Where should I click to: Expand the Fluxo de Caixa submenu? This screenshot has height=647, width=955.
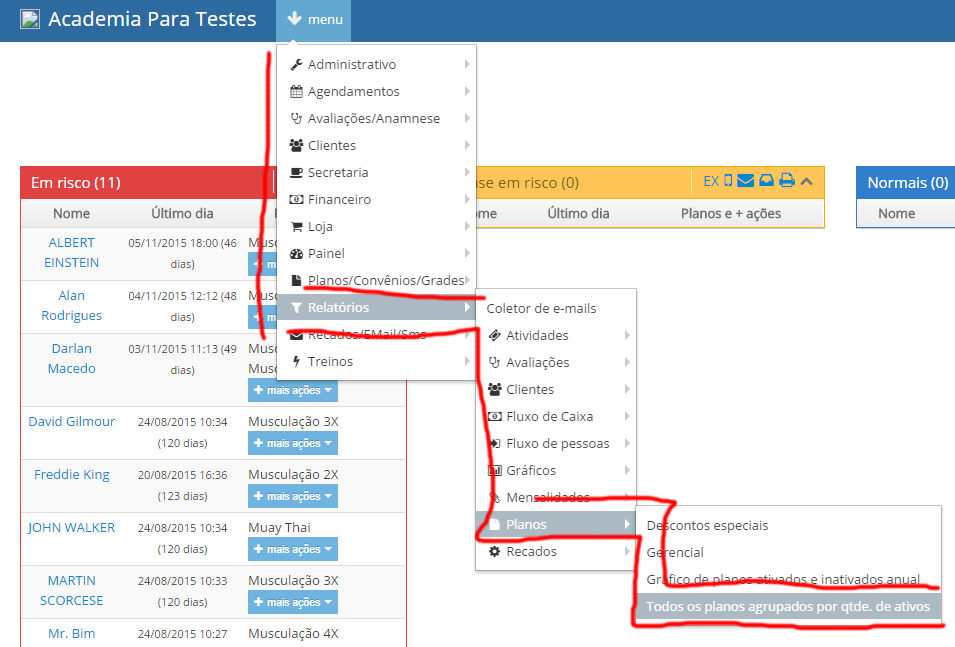(x=549, y=417)
